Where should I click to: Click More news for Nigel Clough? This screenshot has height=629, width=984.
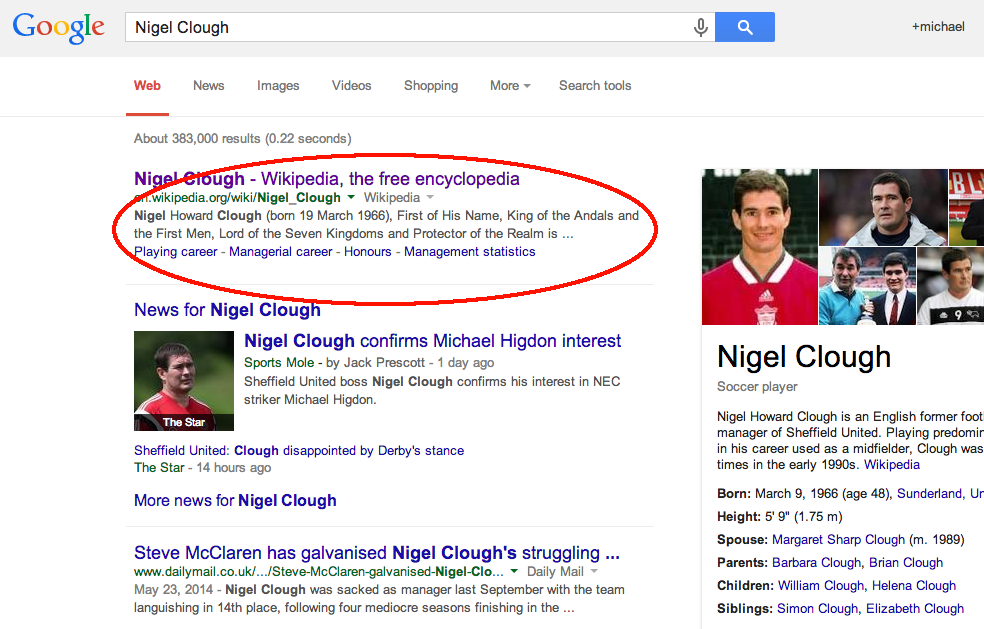point(235,500)
